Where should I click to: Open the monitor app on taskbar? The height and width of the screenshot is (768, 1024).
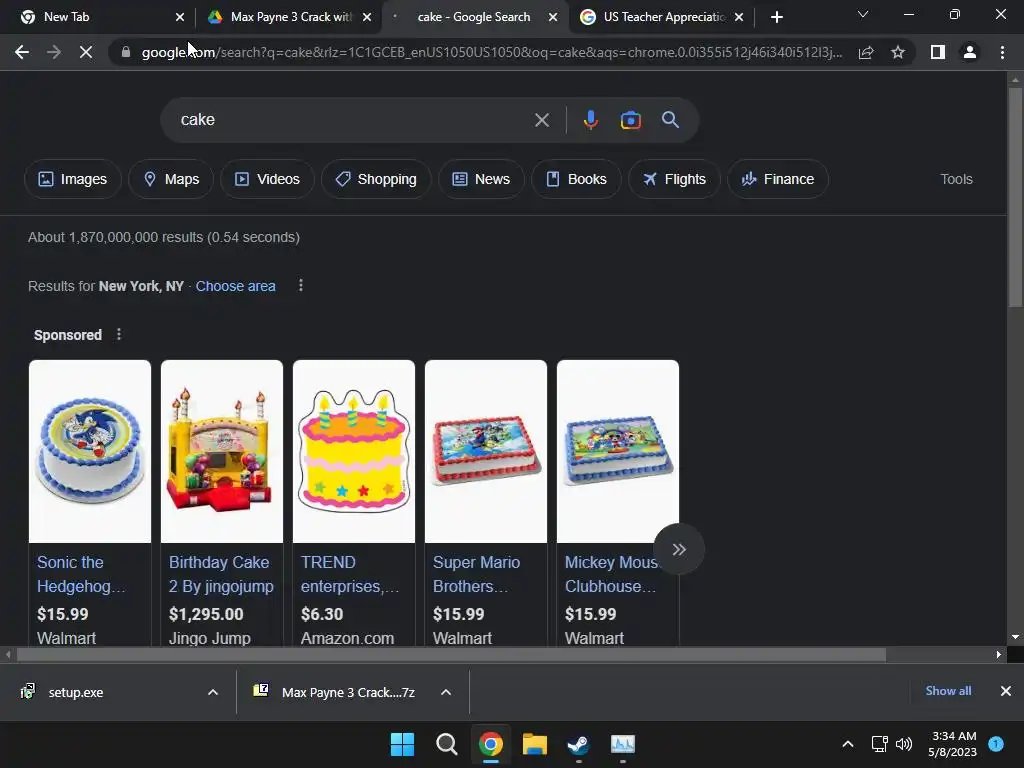(x=623, y=744)
